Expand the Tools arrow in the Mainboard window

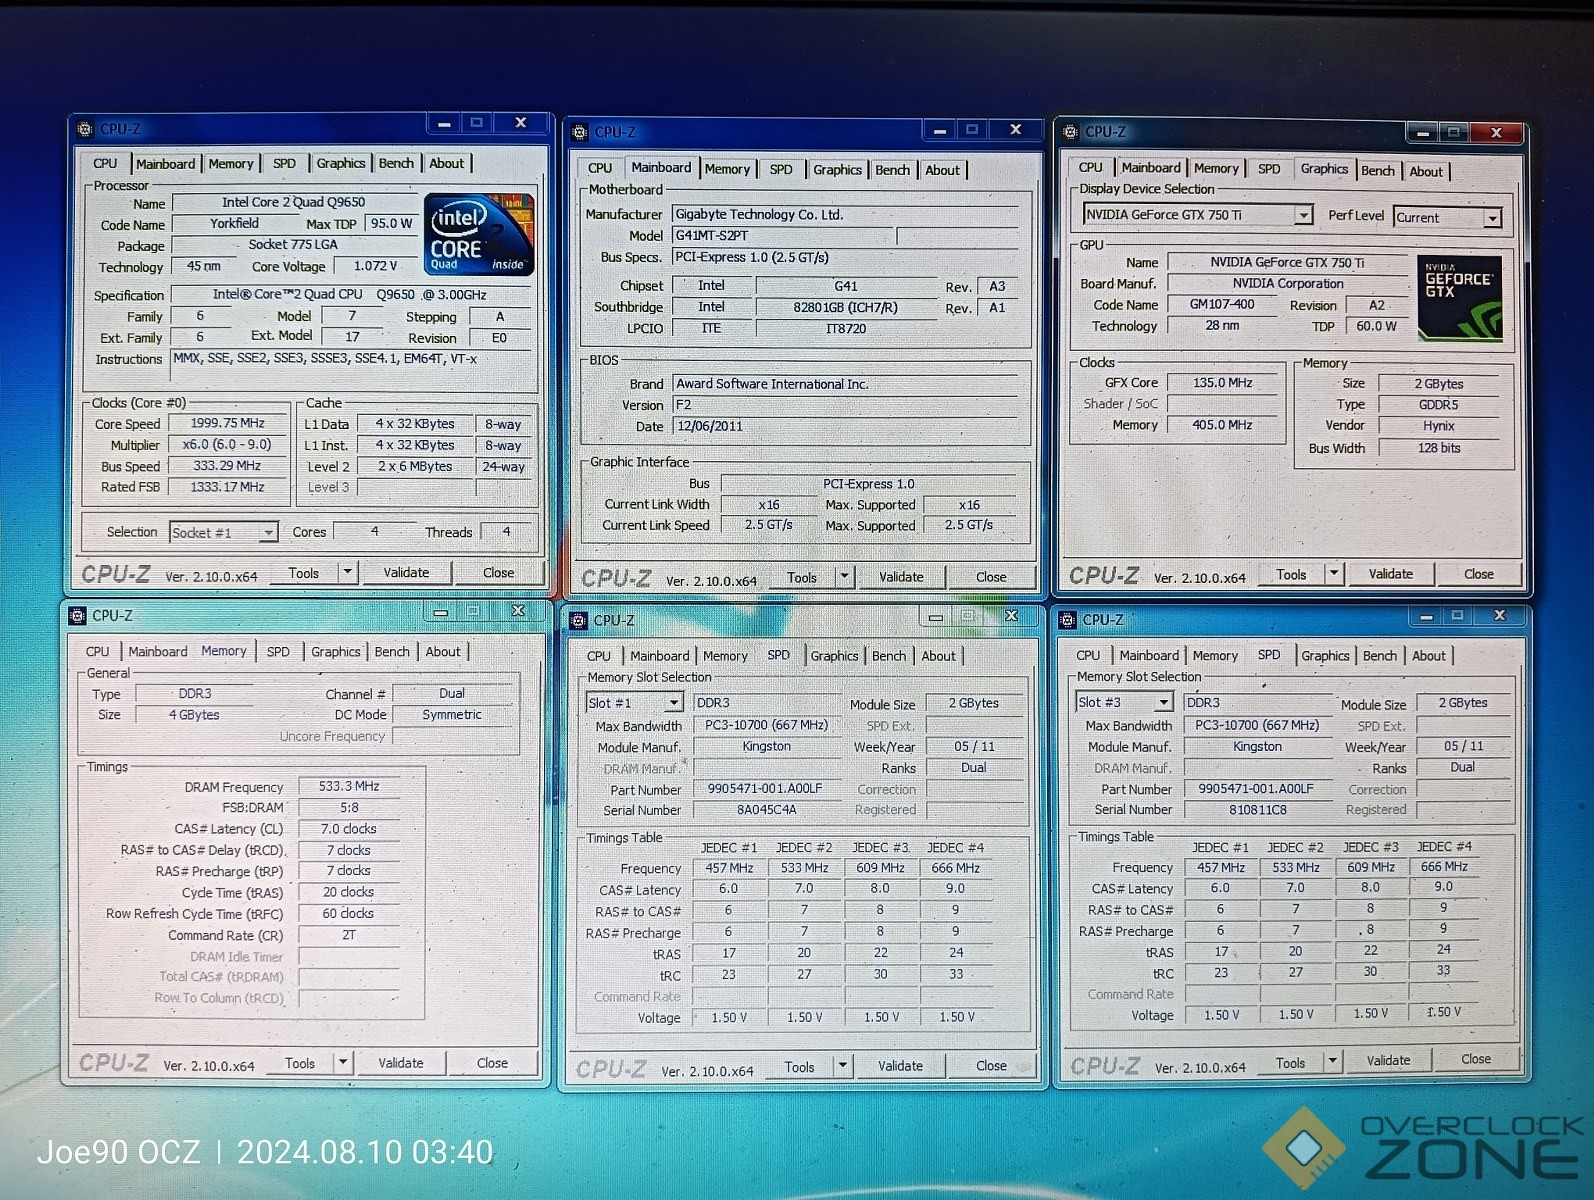pyautogui.click(x=845, y=577)
